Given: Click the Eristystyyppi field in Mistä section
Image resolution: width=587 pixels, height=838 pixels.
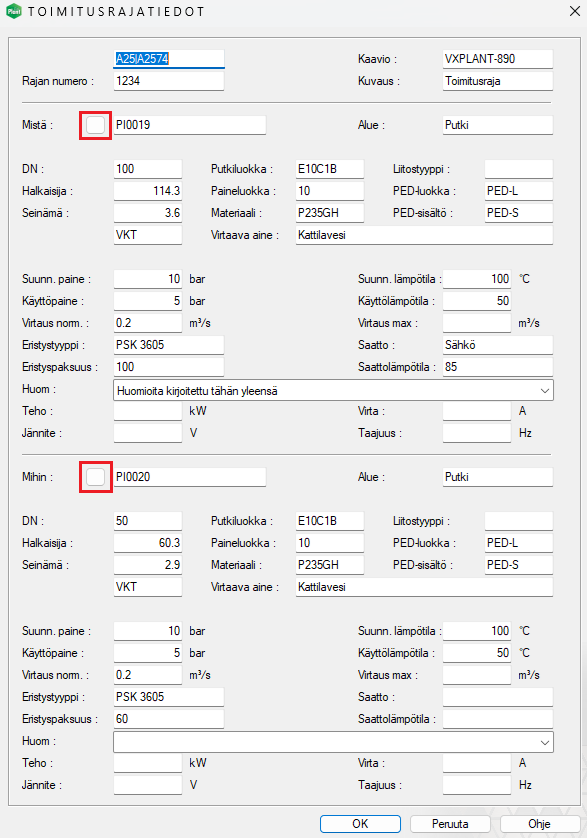Looking at the screenshot, I should coord(169,345).
